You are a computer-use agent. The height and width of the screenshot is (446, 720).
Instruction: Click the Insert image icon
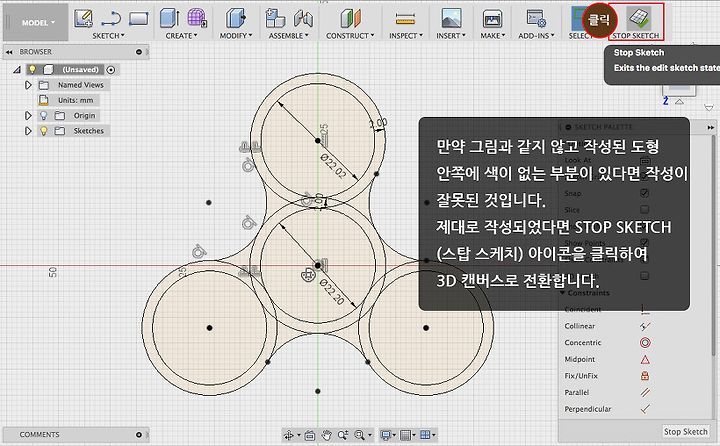coord(451,18)
